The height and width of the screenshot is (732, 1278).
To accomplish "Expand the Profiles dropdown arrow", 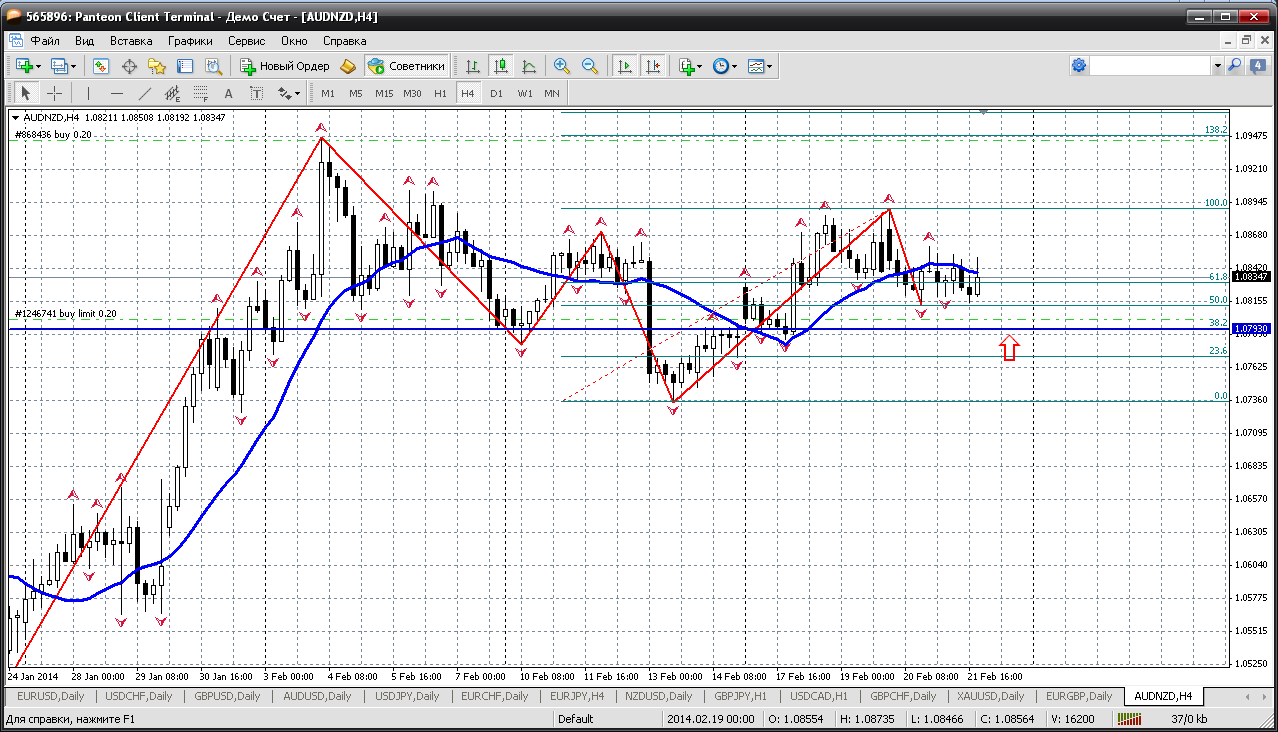I will click(x=73, y=66).
